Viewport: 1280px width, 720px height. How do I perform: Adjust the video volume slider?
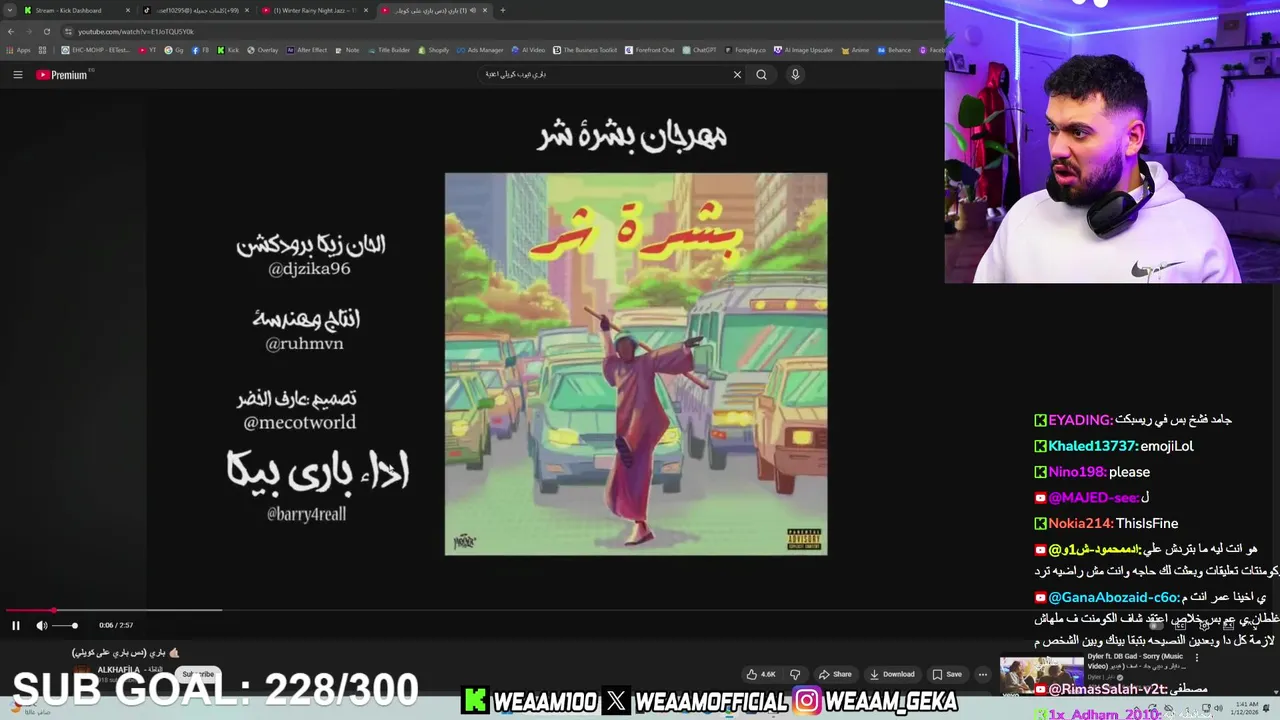point(65,625)
